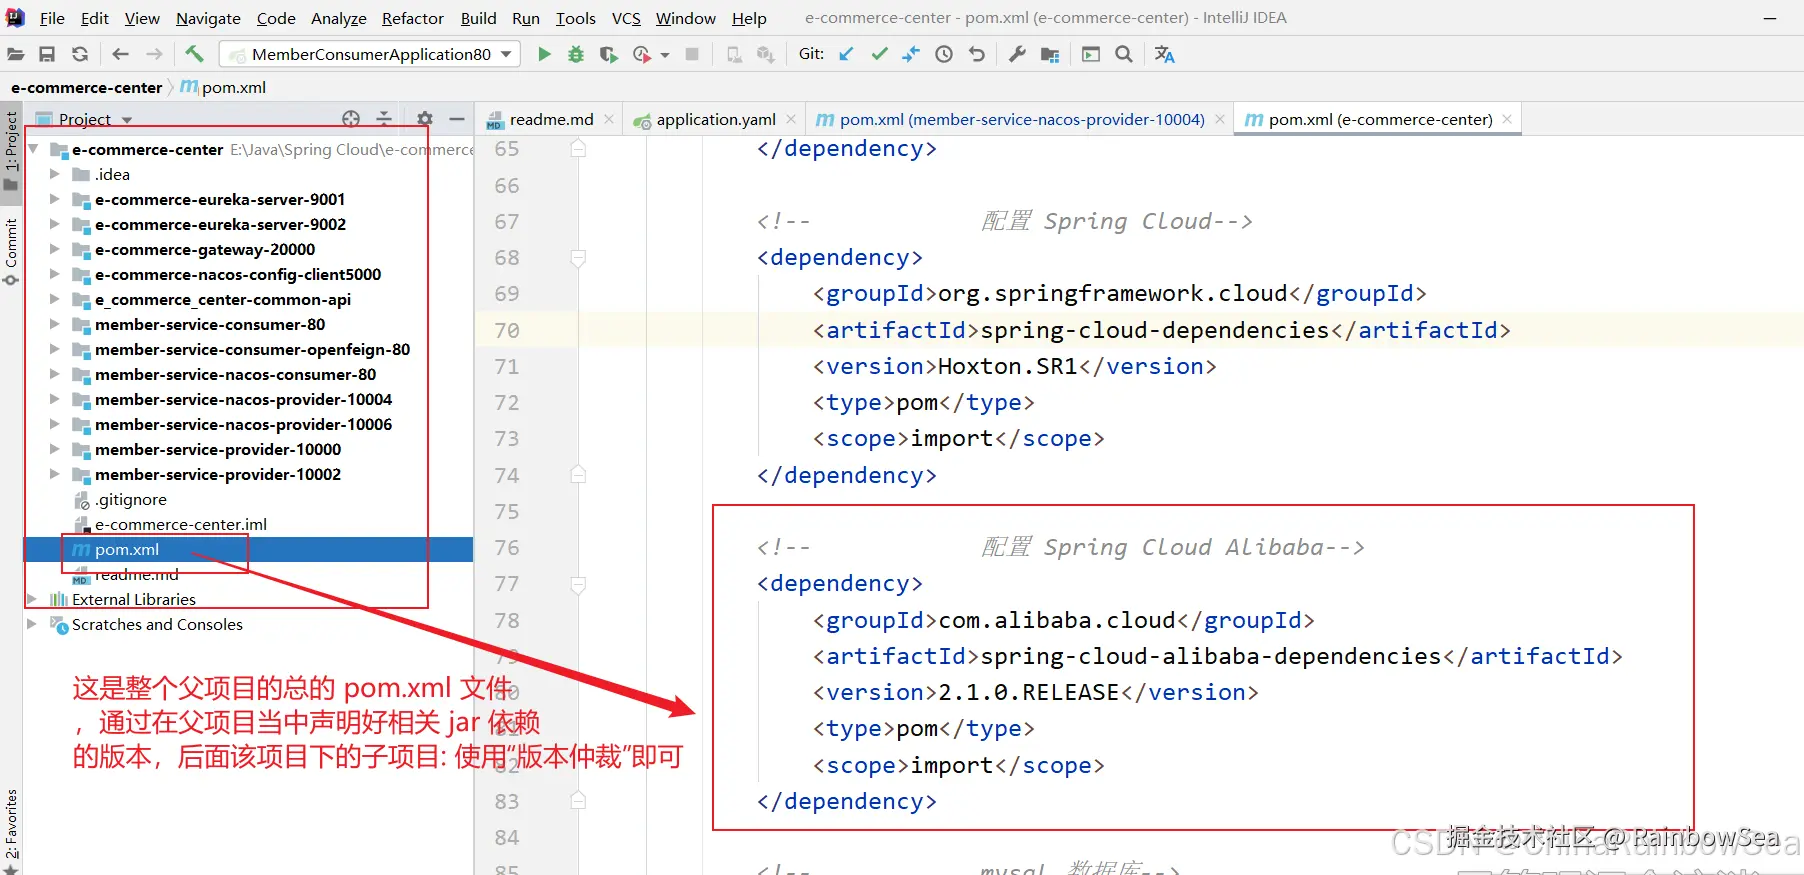This screenshot has height=875, width=1804.
Task: Expand e-commerce-eureka-server-9001 module
Action: (55, 199)
